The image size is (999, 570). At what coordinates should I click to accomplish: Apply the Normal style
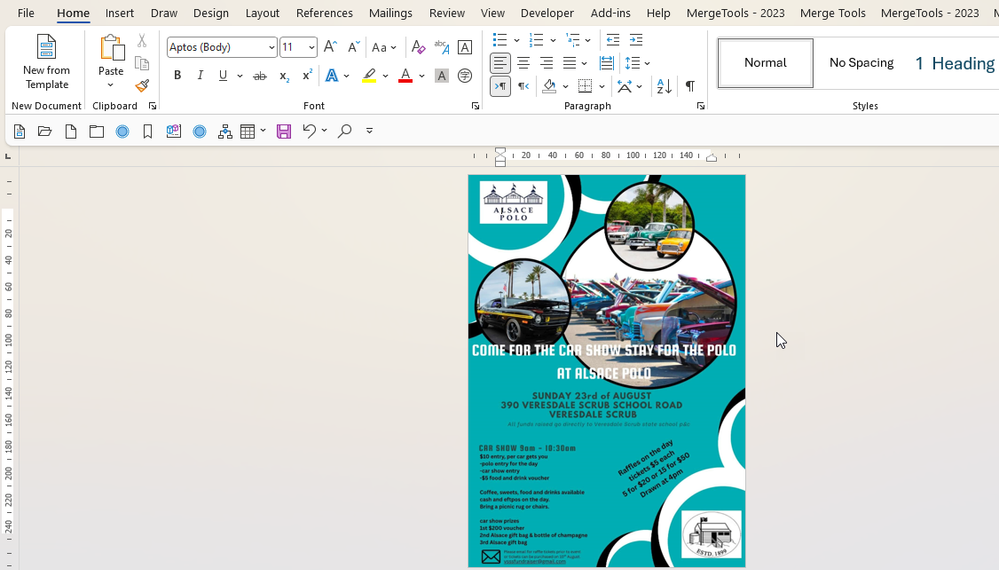[x=765, y=62]
